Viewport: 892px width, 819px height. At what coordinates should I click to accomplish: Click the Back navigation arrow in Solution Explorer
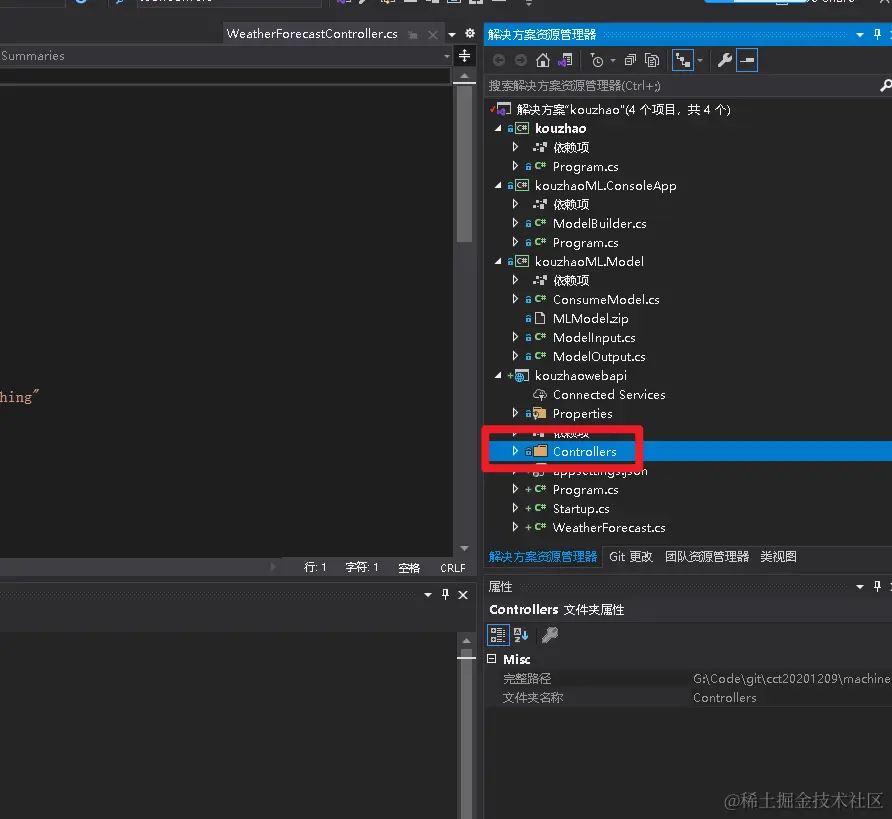tap(499, 60)
